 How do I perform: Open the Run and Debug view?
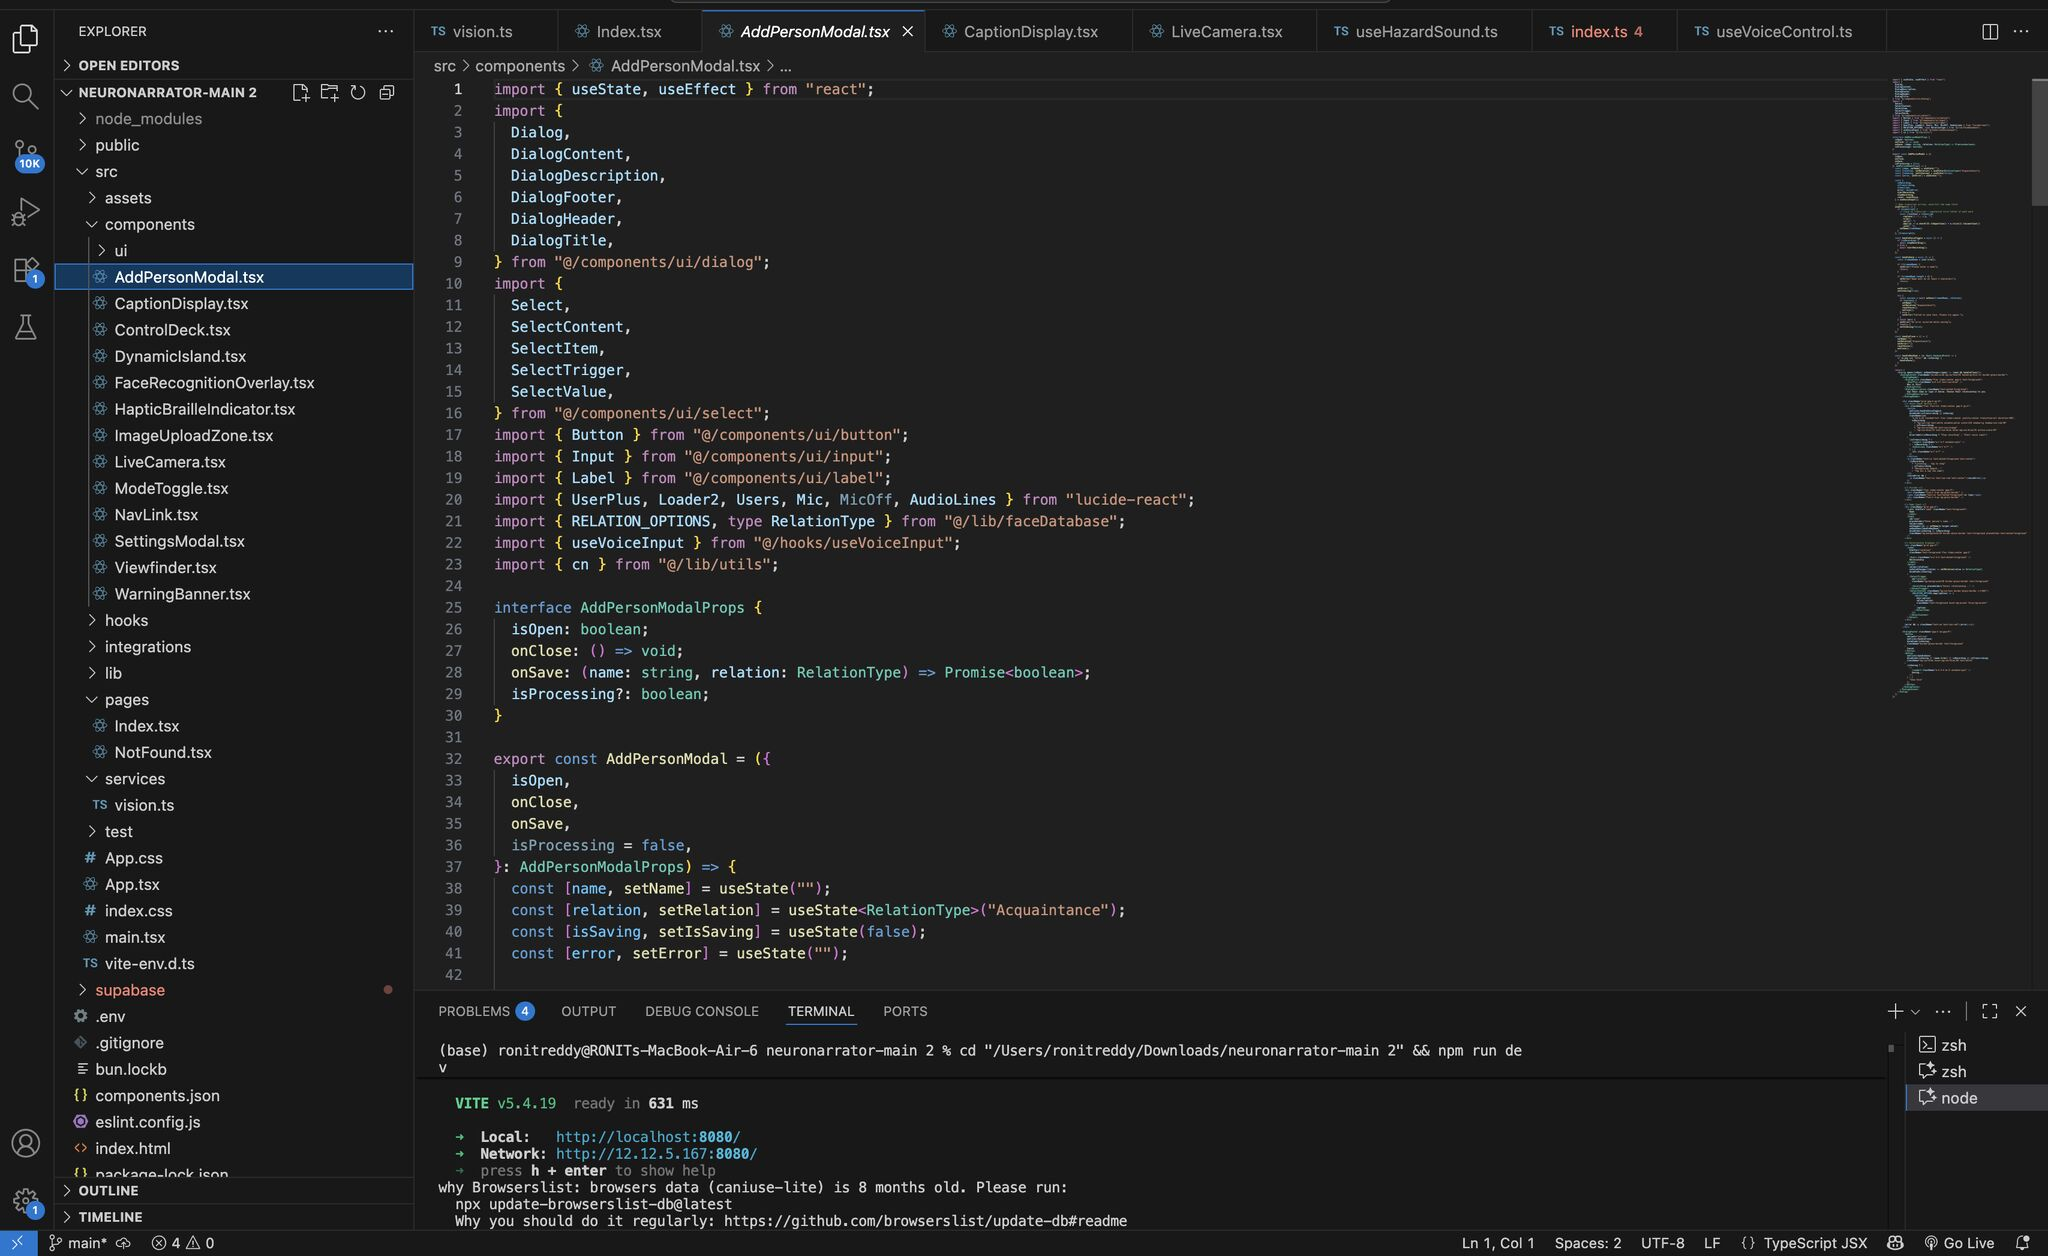click(x=25, y=212)
